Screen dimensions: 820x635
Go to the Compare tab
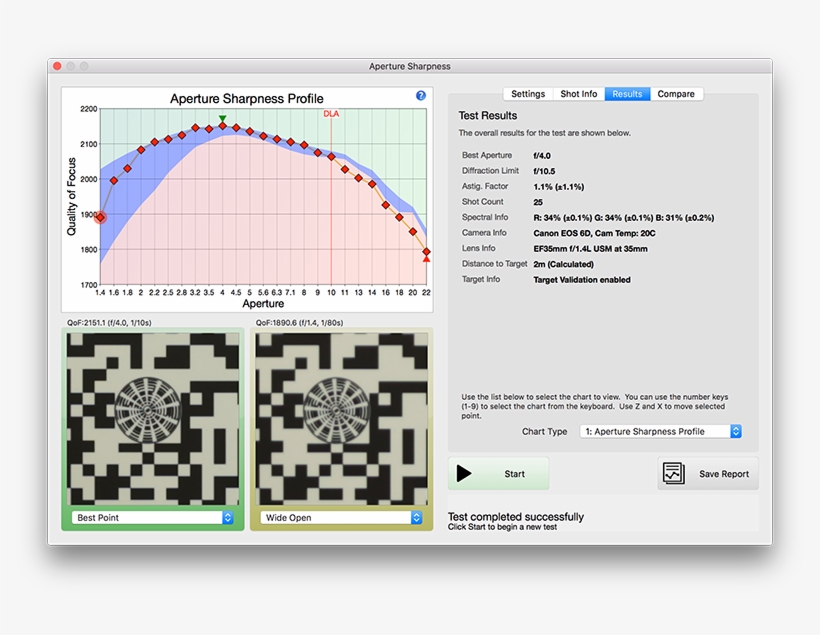tap(676, 94)
